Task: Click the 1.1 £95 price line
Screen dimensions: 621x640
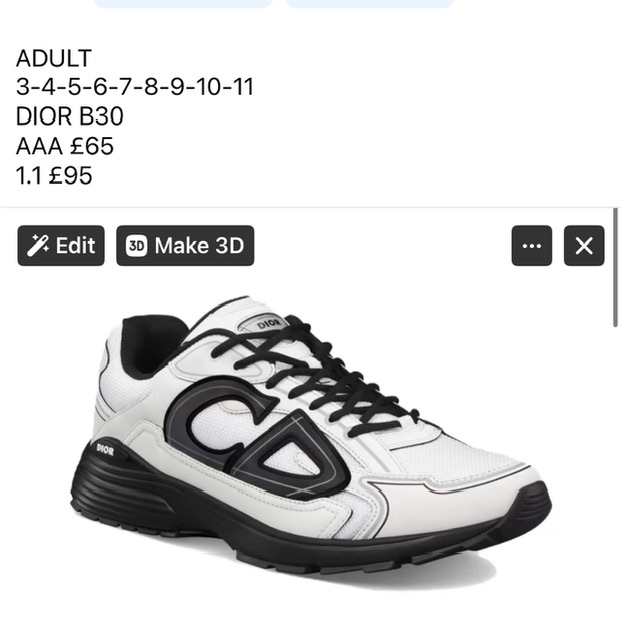Action: point(54,176)
